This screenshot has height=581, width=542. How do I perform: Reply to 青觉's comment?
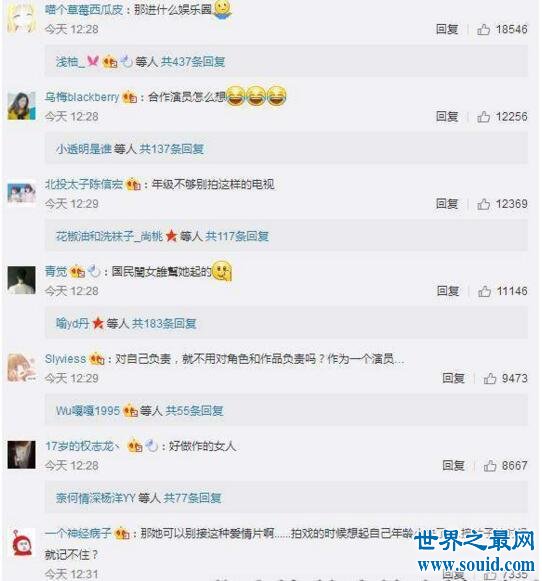(448, 291)
